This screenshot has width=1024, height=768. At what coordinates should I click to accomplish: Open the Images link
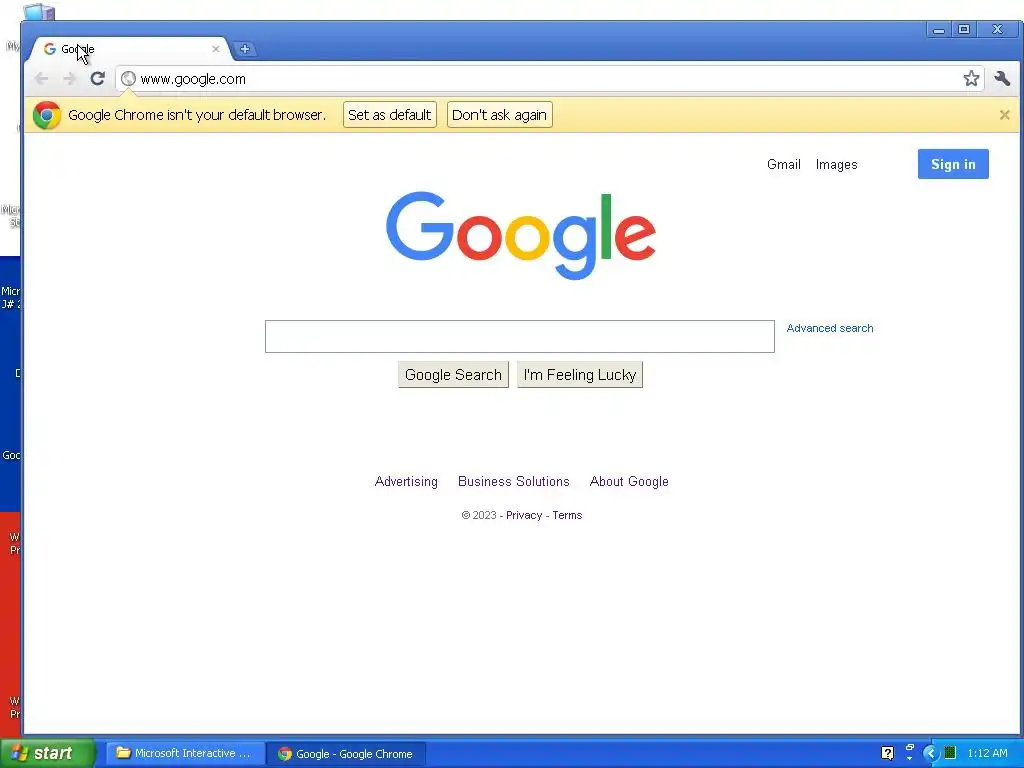[837, 165]
